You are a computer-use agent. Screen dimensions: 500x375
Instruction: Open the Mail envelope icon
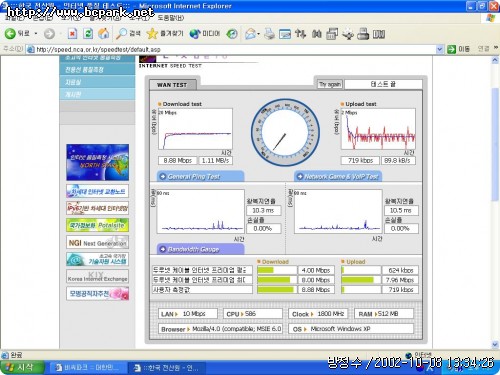(250, 34)
